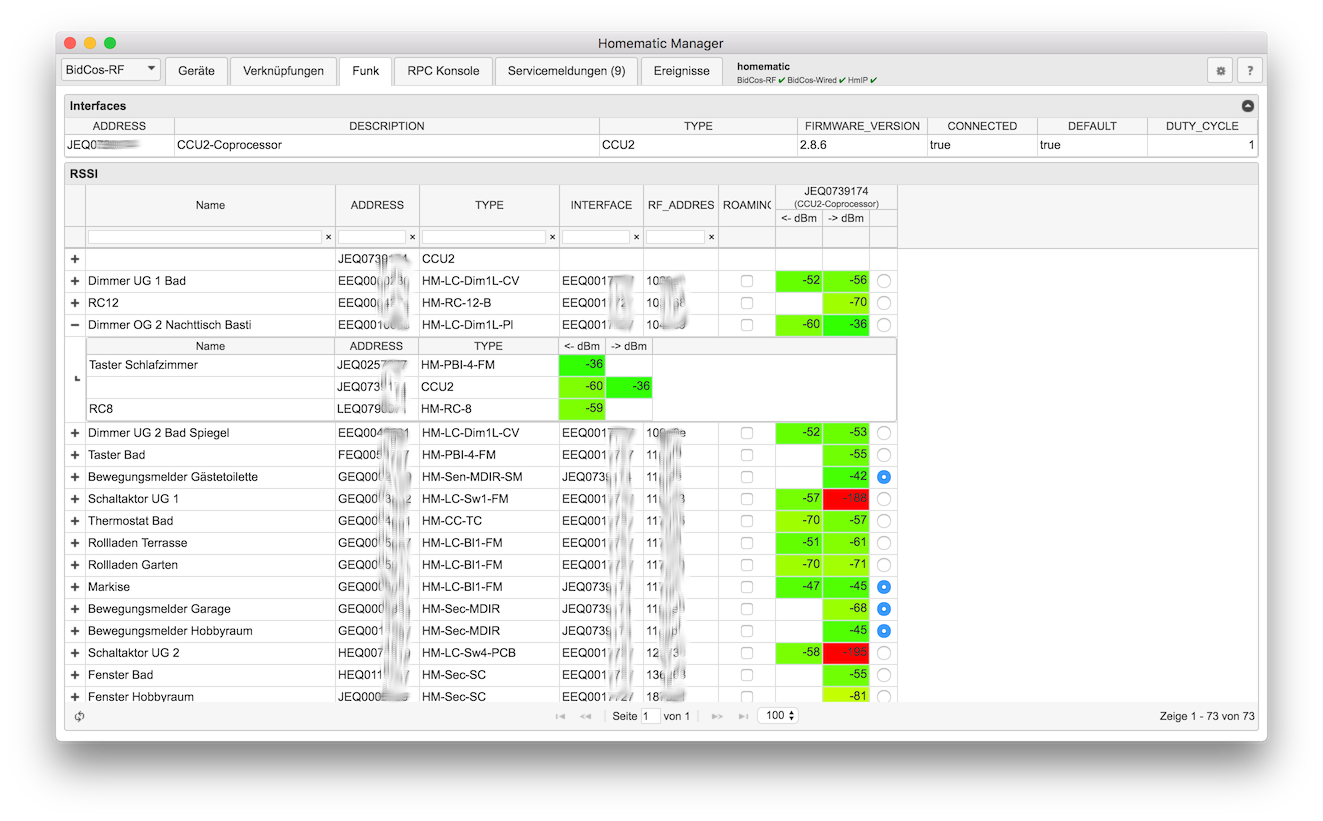Toggle roaming checkbox for RC12
This screenshot has height=821, width=1323.
(x=747, y=303)
